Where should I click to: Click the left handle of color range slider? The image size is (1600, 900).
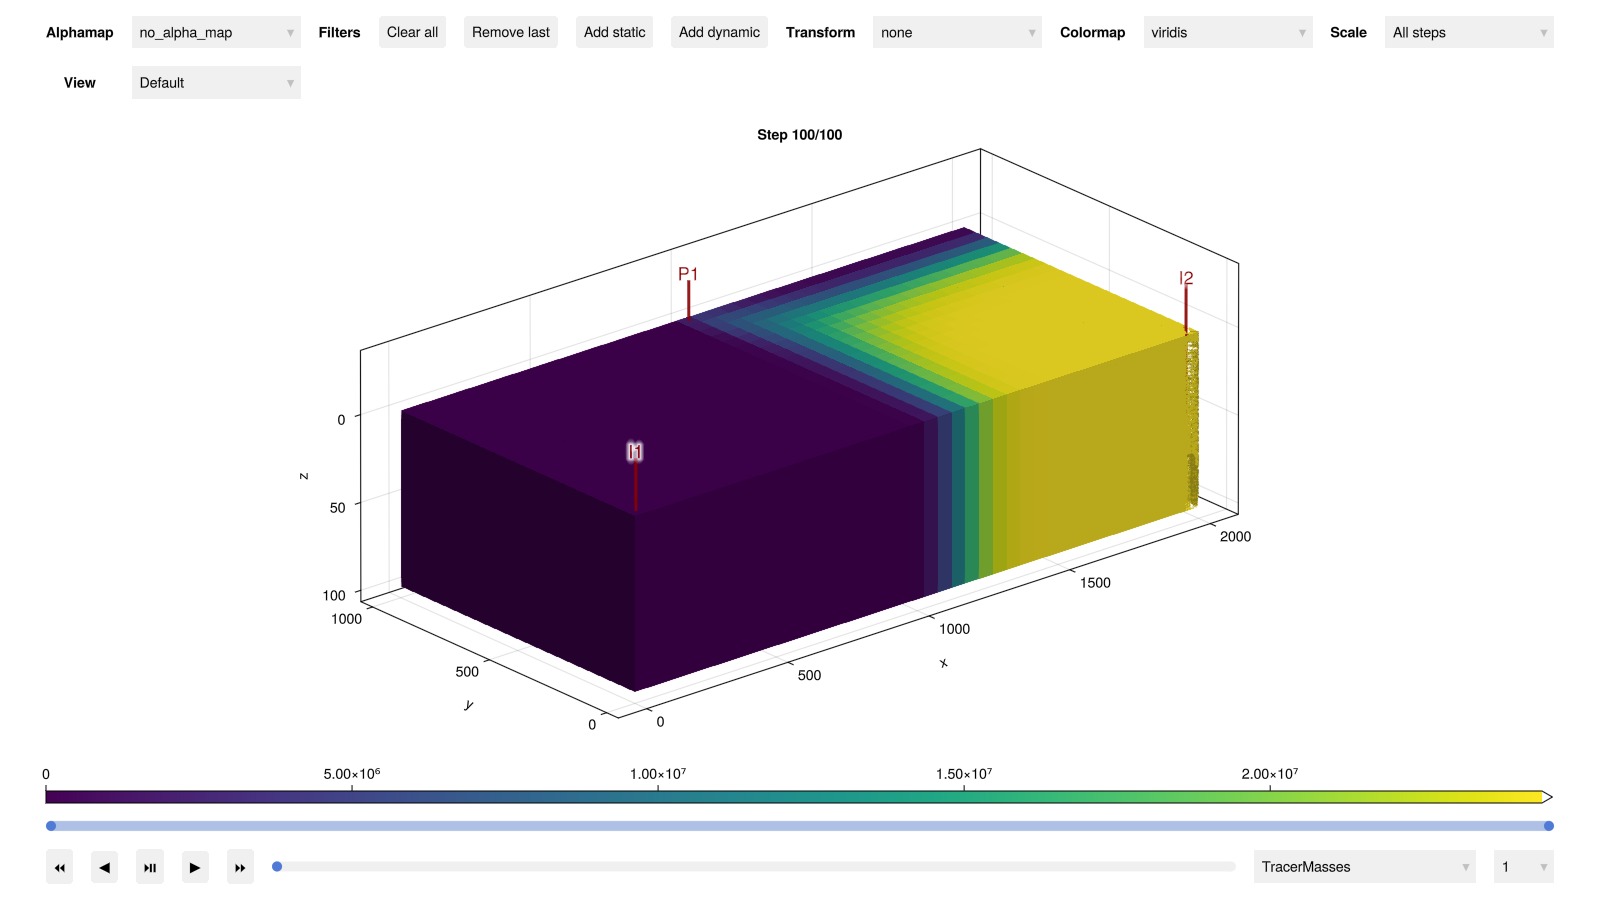51,826
